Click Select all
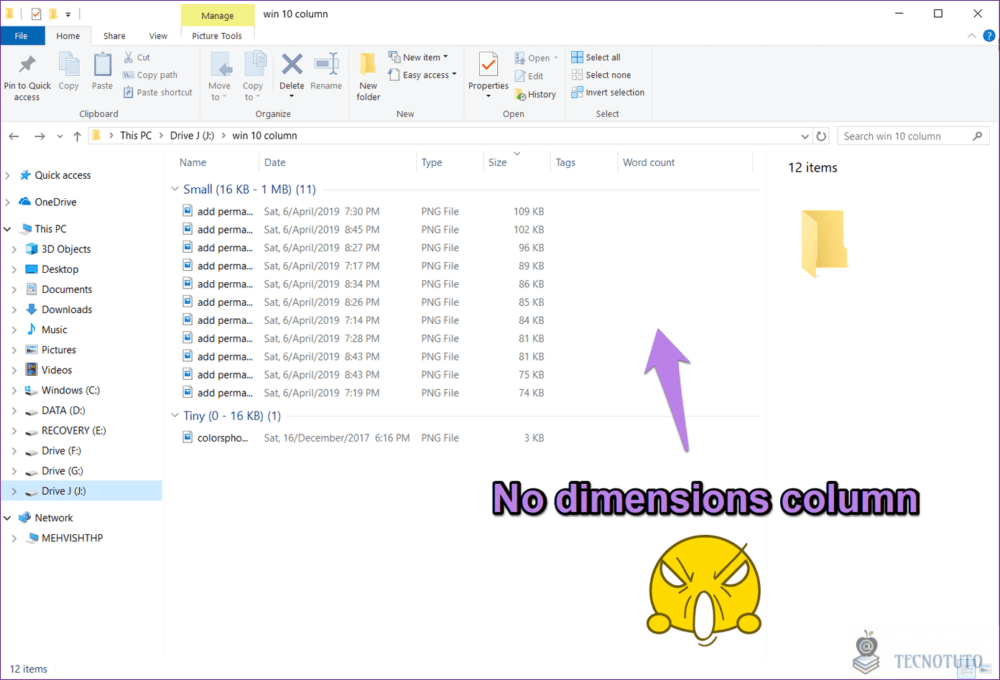 [x=596, y=57]
